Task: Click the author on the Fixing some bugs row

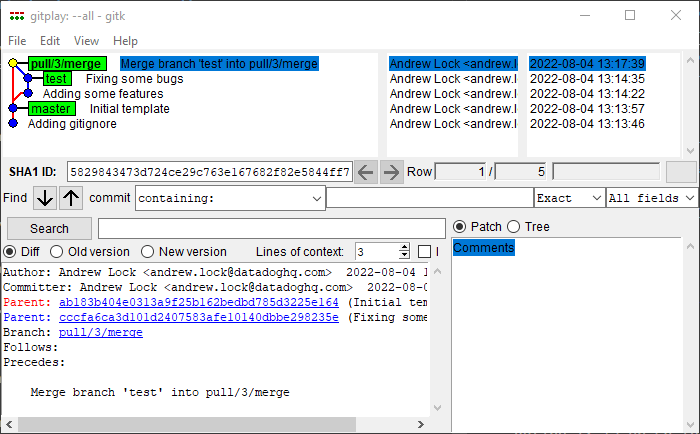Action: click(x=453, y=79)
